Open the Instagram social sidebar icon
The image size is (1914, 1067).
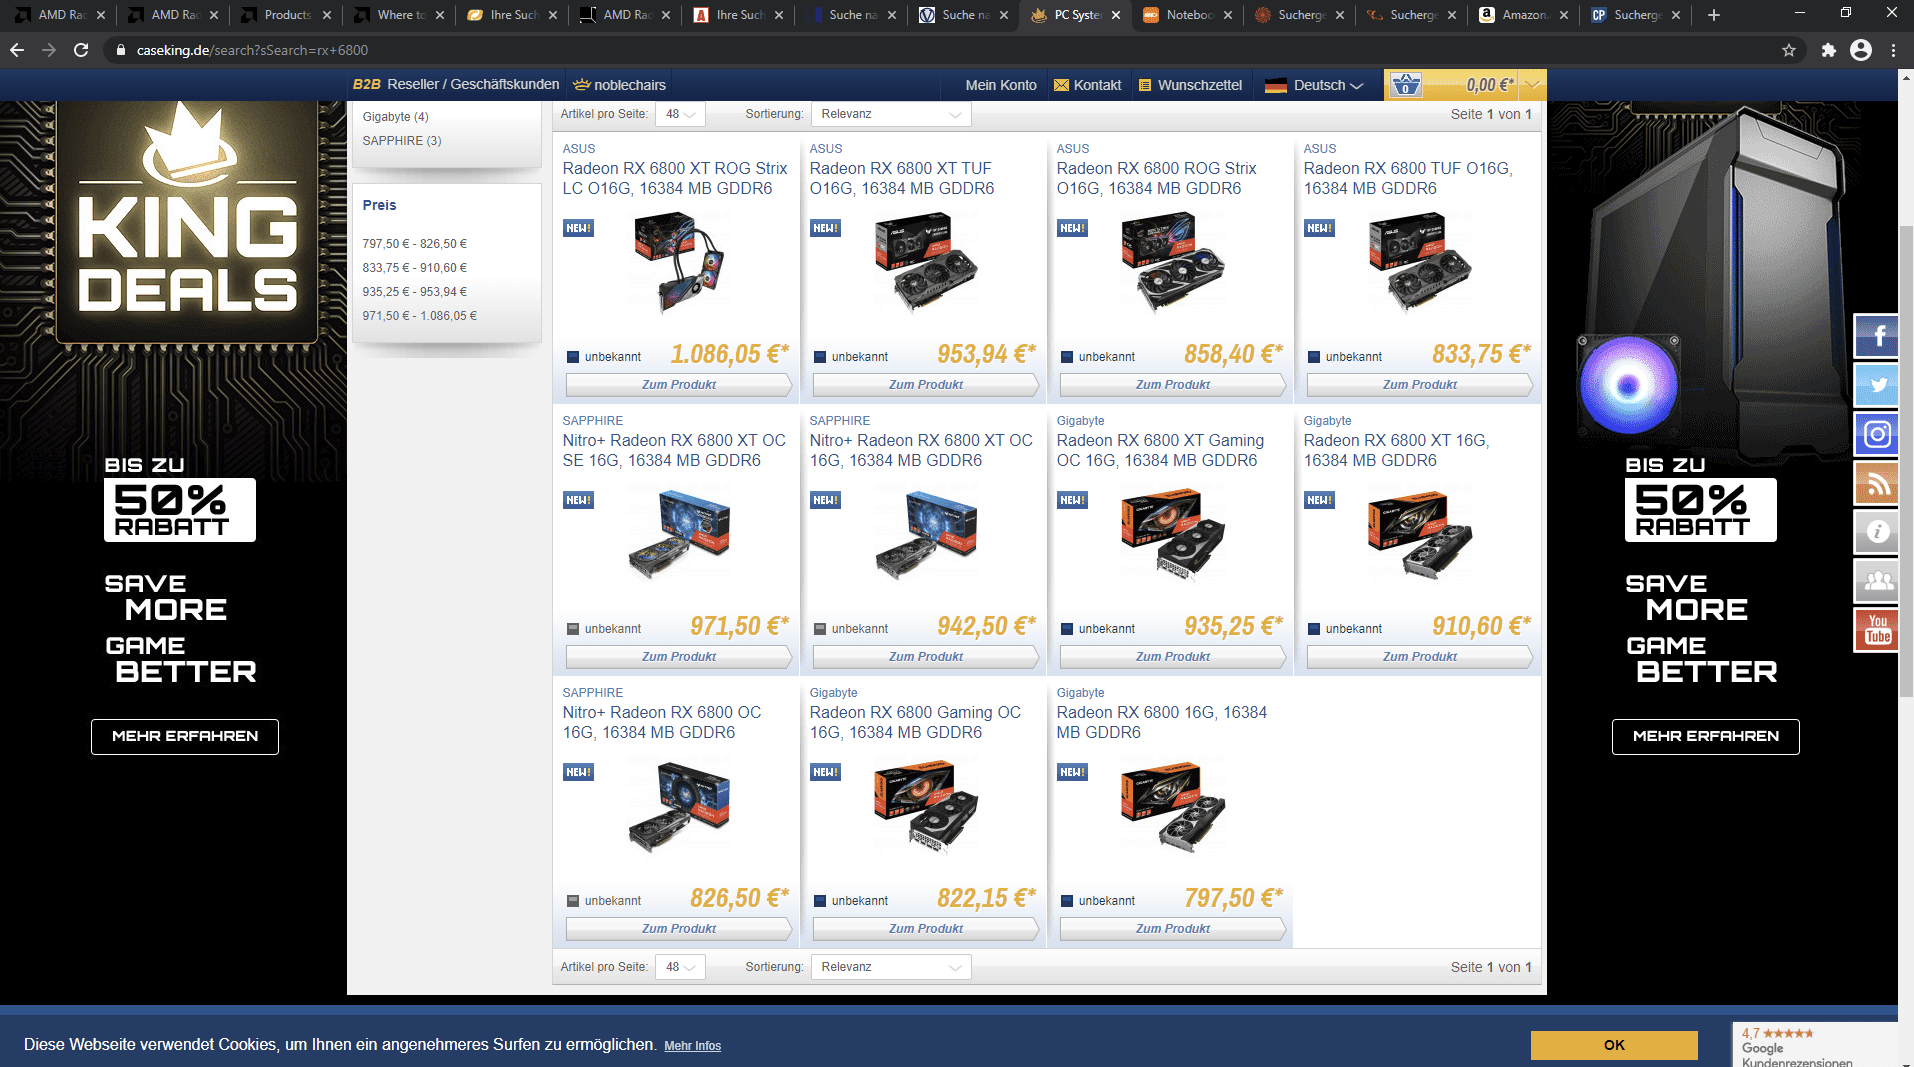[1877, 434]
